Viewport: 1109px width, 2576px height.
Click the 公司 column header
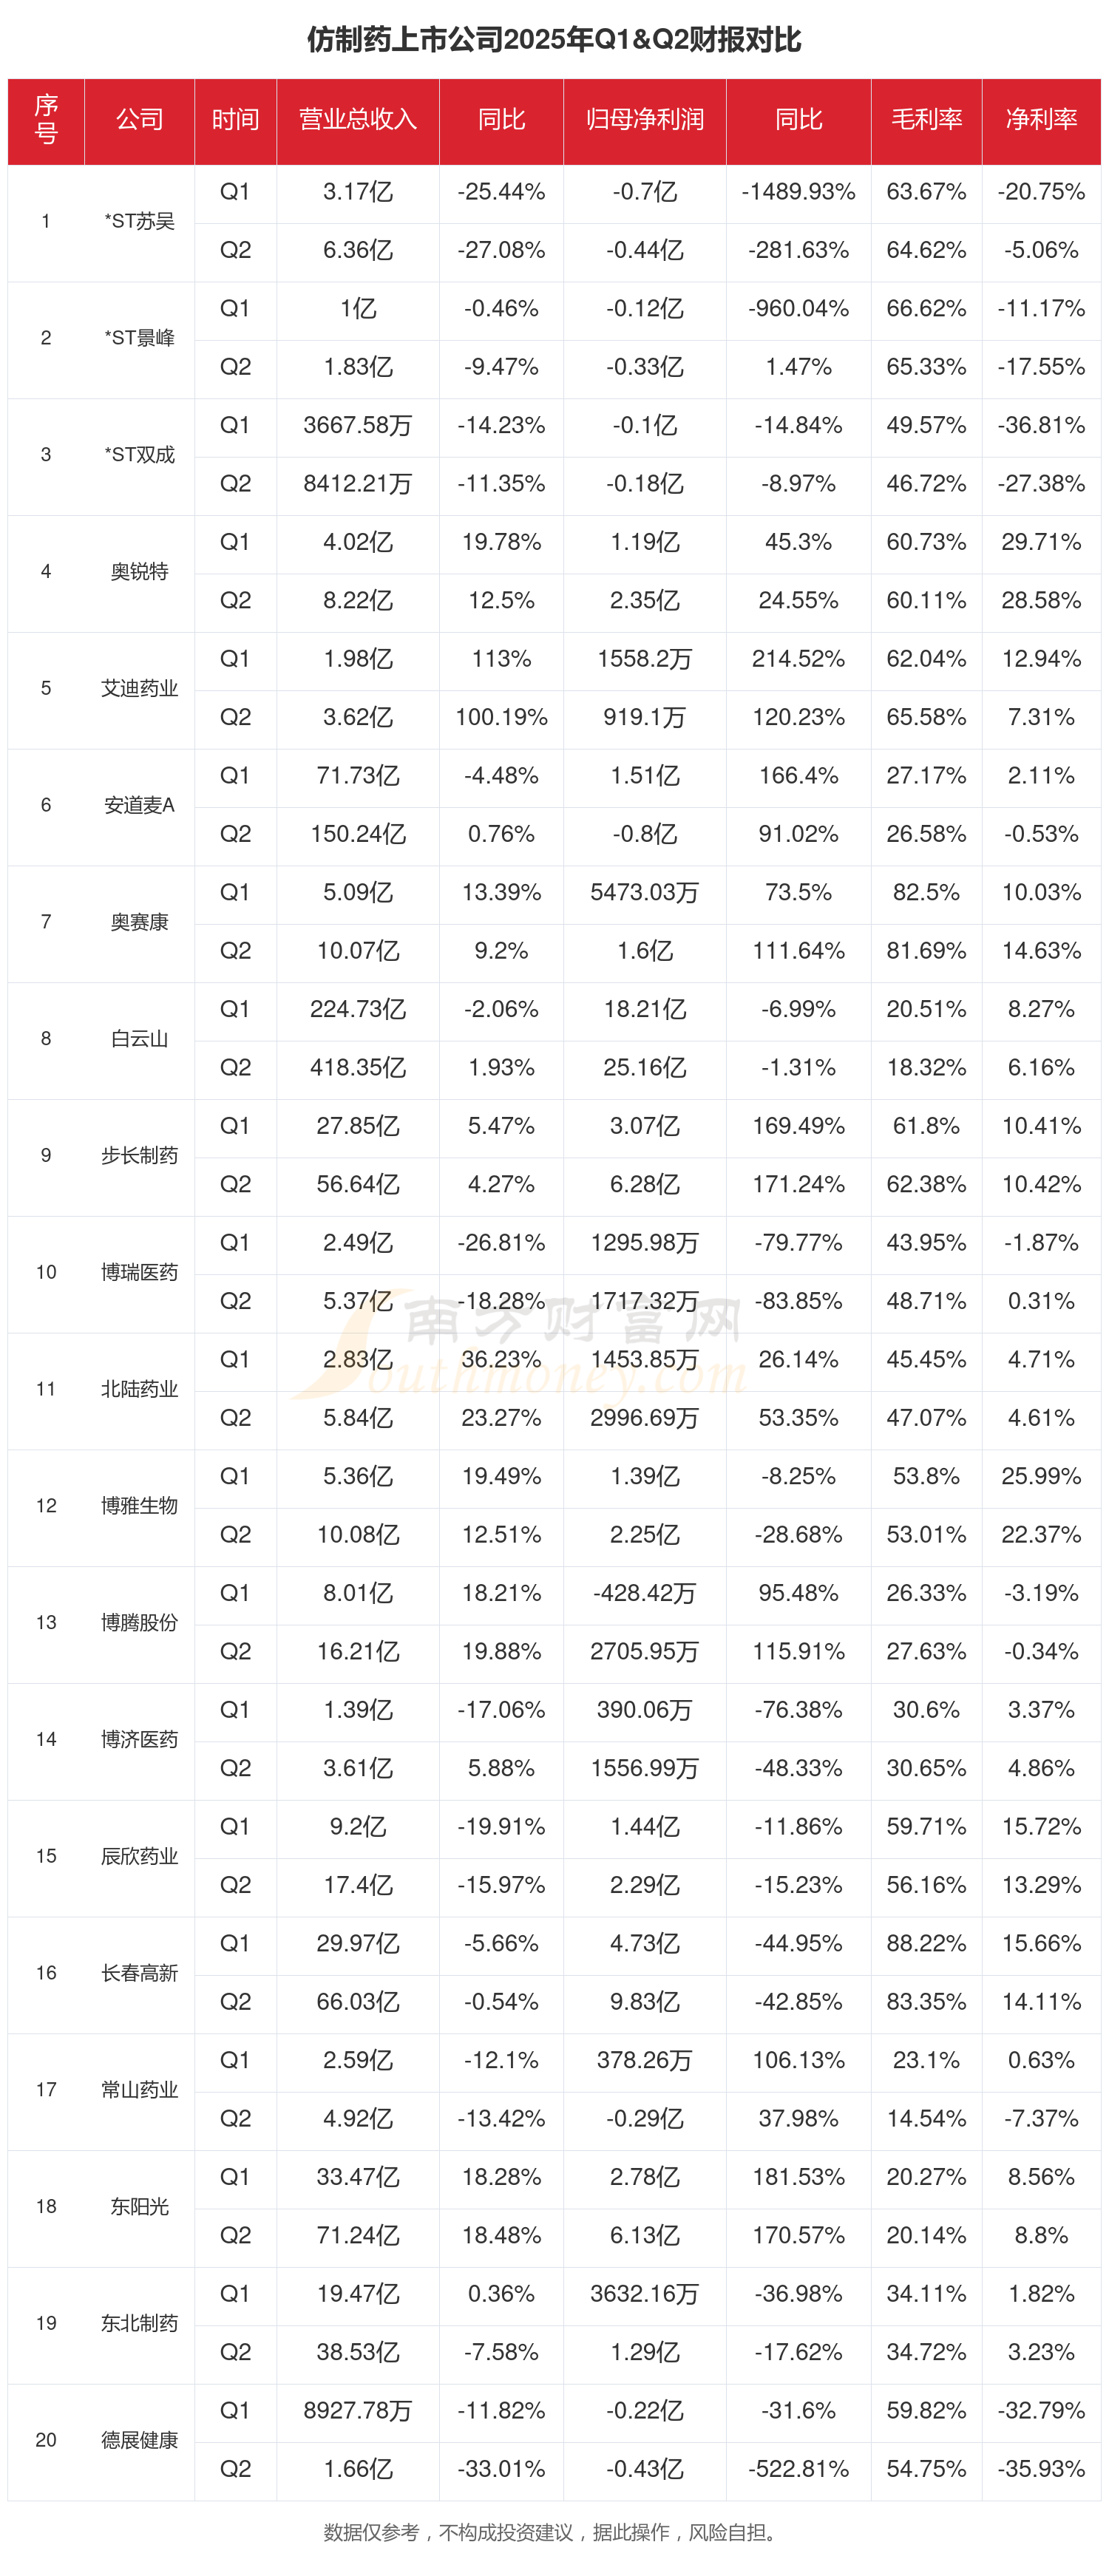[139, 120]
